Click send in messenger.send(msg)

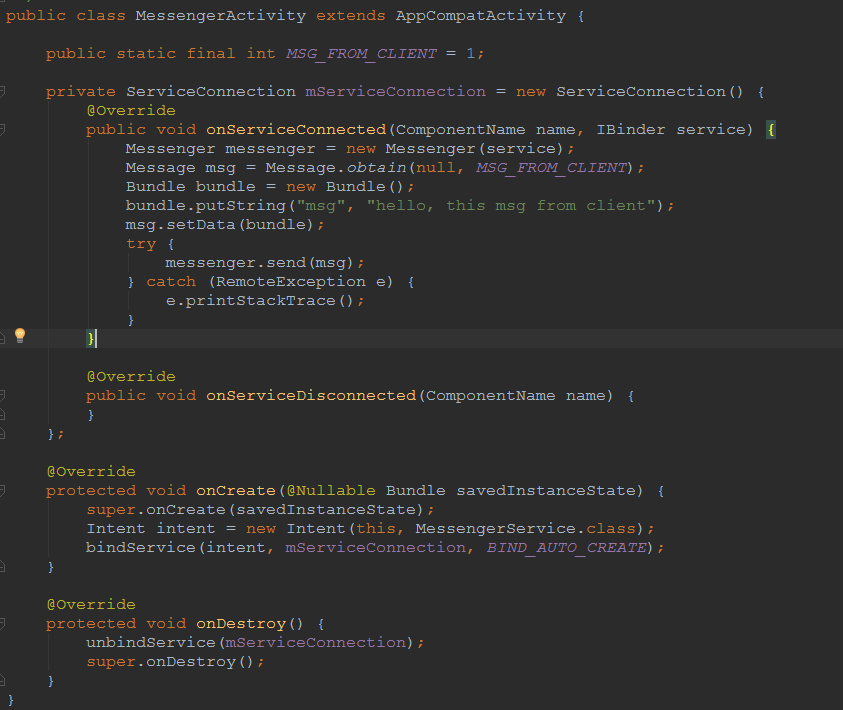click(286, 263)
